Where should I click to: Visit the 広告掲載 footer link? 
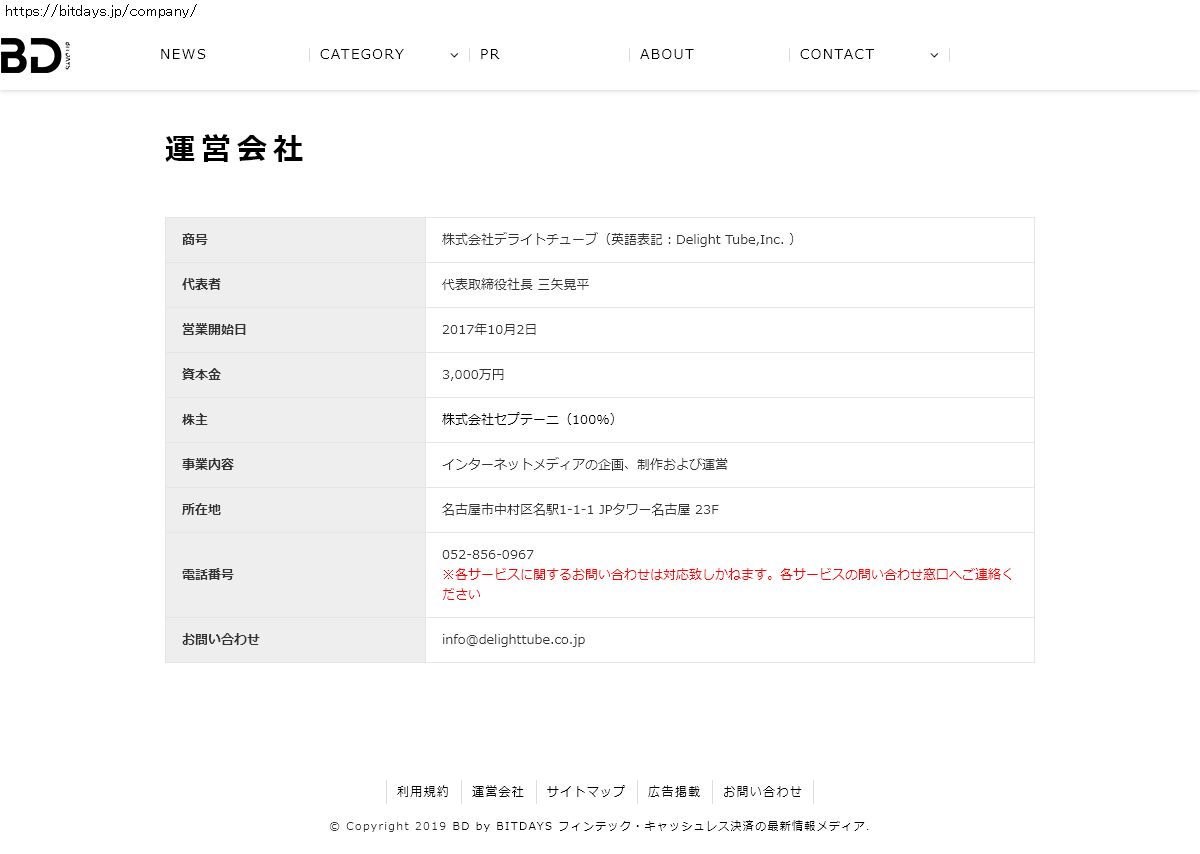point(674,792)
